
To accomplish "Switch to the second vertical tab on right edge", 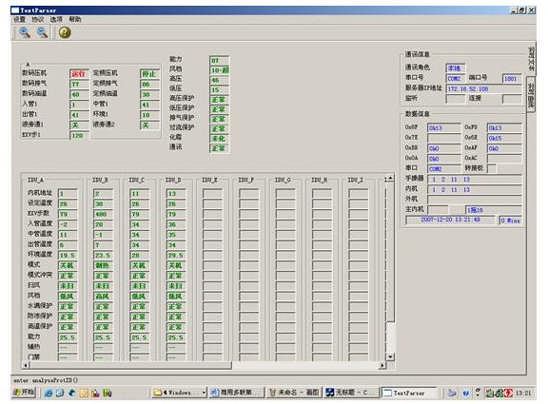I will (x=531, y=93).
